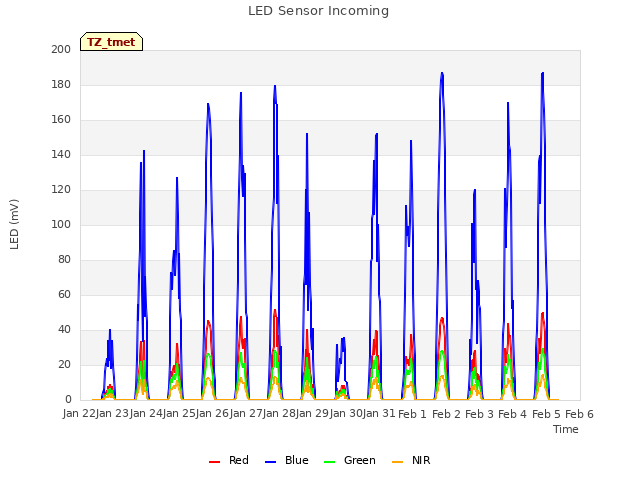Click the Jan 25 x-axis date label
The width and height of the screenshot is (640, 480).
[x=179, y=414]
